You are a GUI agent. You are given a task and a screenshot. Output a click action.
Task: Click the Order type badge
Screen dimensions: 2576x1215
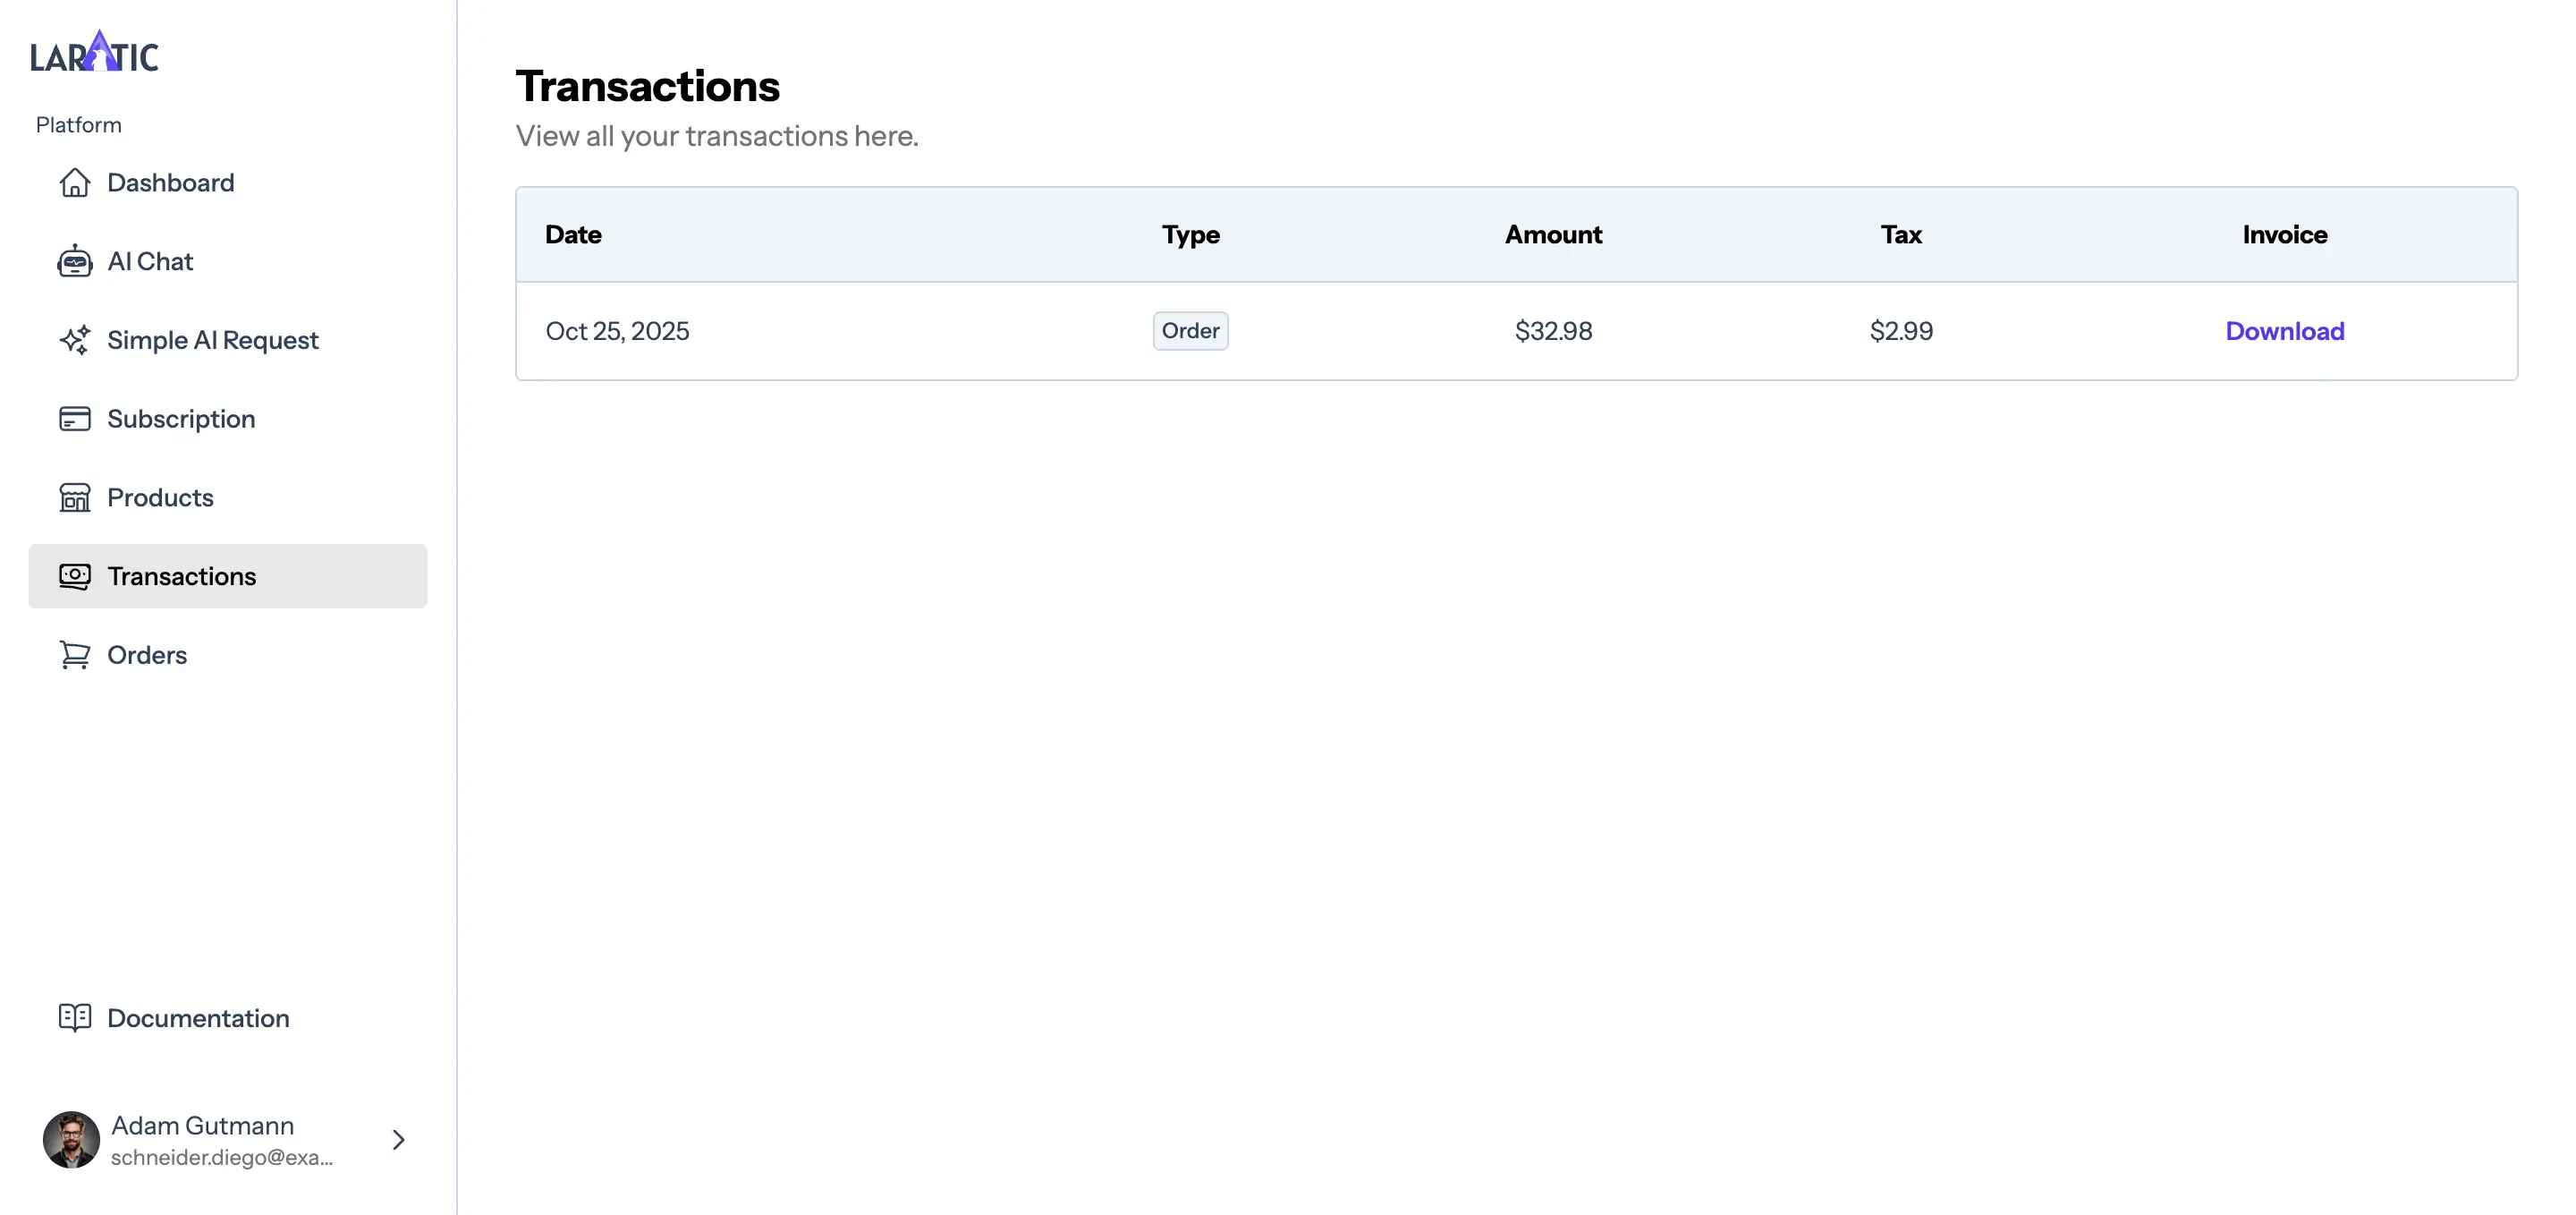click(1189, 330)
